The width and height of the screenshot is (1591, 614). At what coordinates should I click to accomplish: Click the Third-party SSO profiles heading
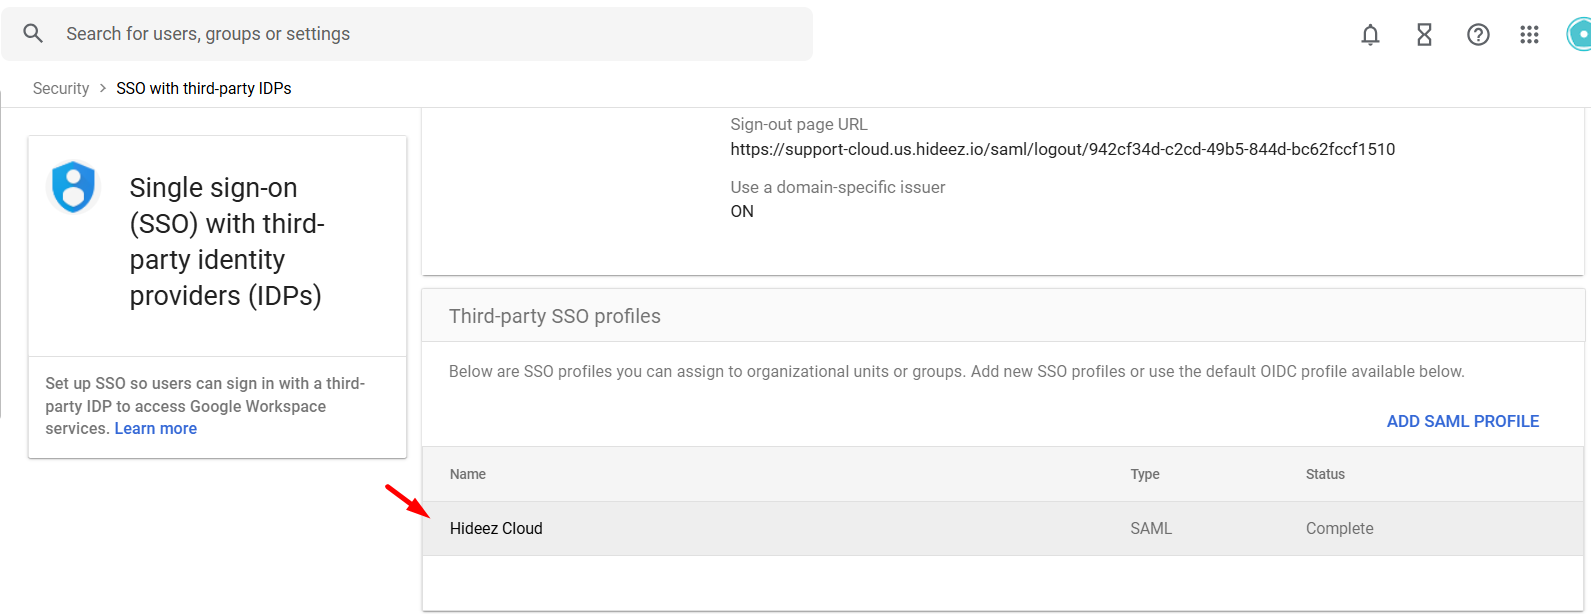(x=555, y=316)
